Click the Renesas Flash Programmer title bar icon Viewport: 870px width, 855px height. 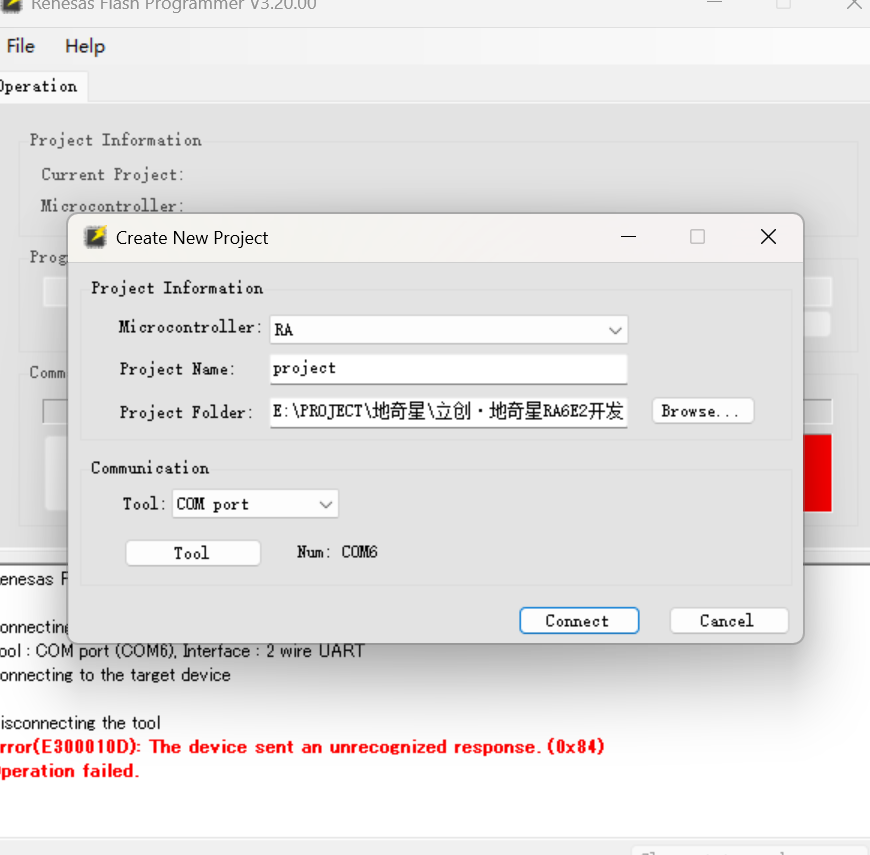[x=11, y=6]
